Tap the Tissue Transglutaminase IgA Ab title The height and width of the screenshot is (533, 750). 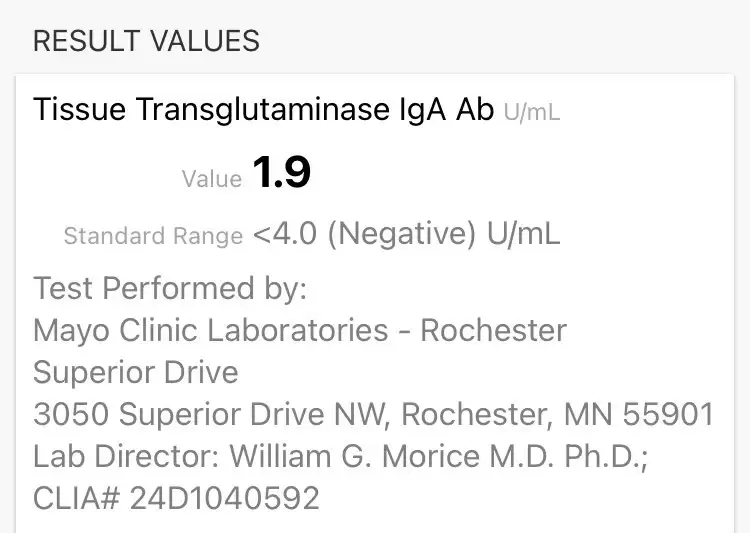coord(264,110)
